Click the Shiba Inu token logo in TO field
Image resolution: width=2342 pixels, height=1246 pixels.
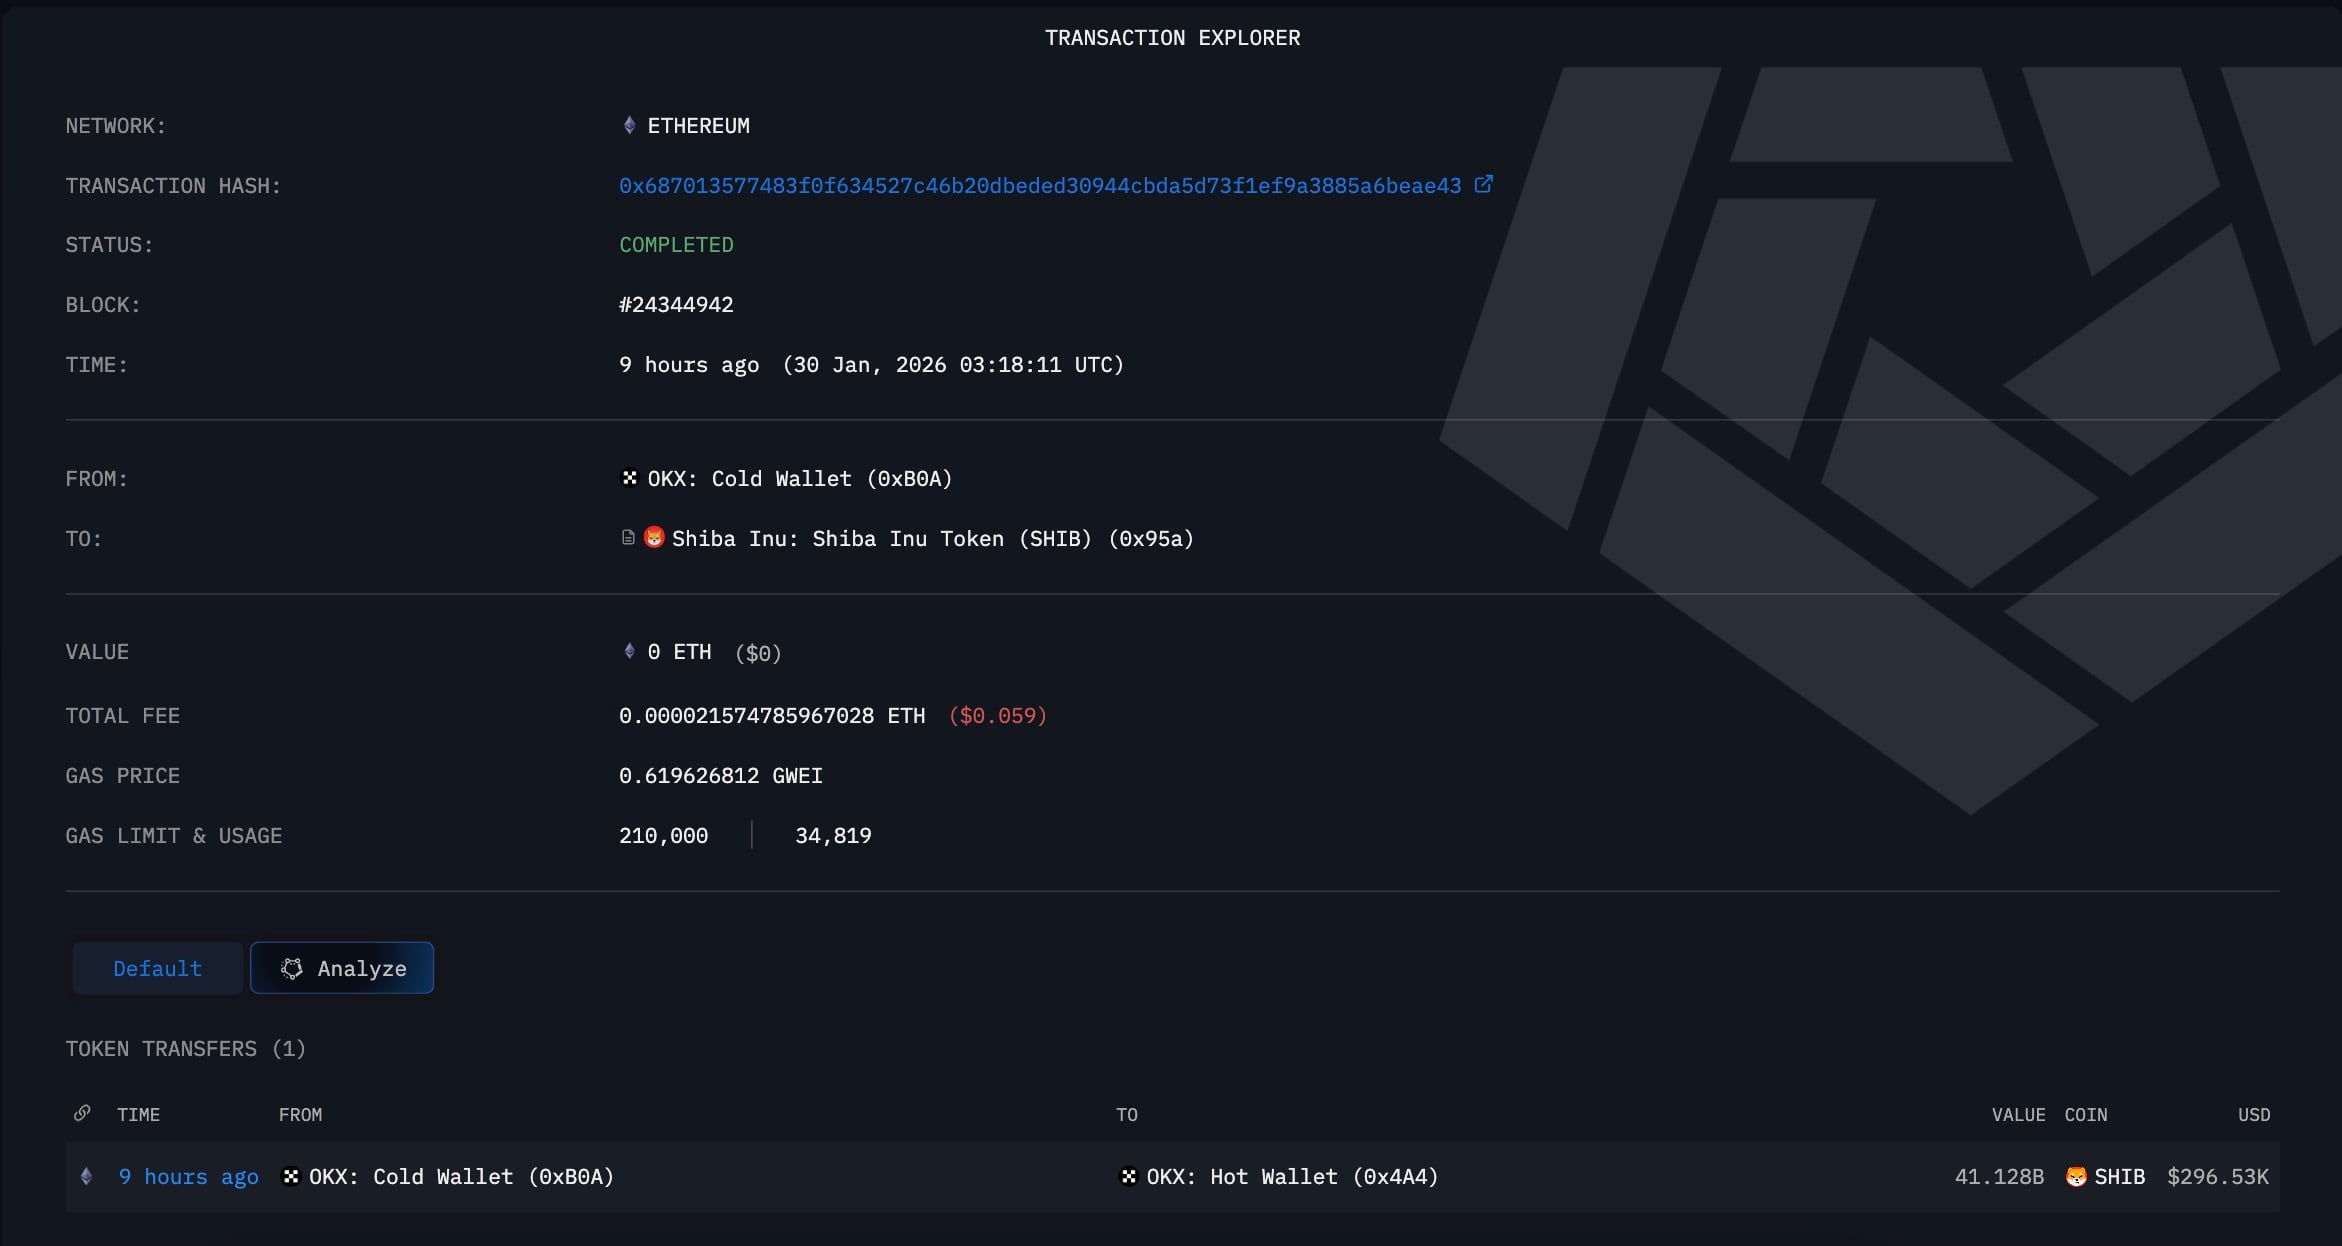[x=654, y=538]
